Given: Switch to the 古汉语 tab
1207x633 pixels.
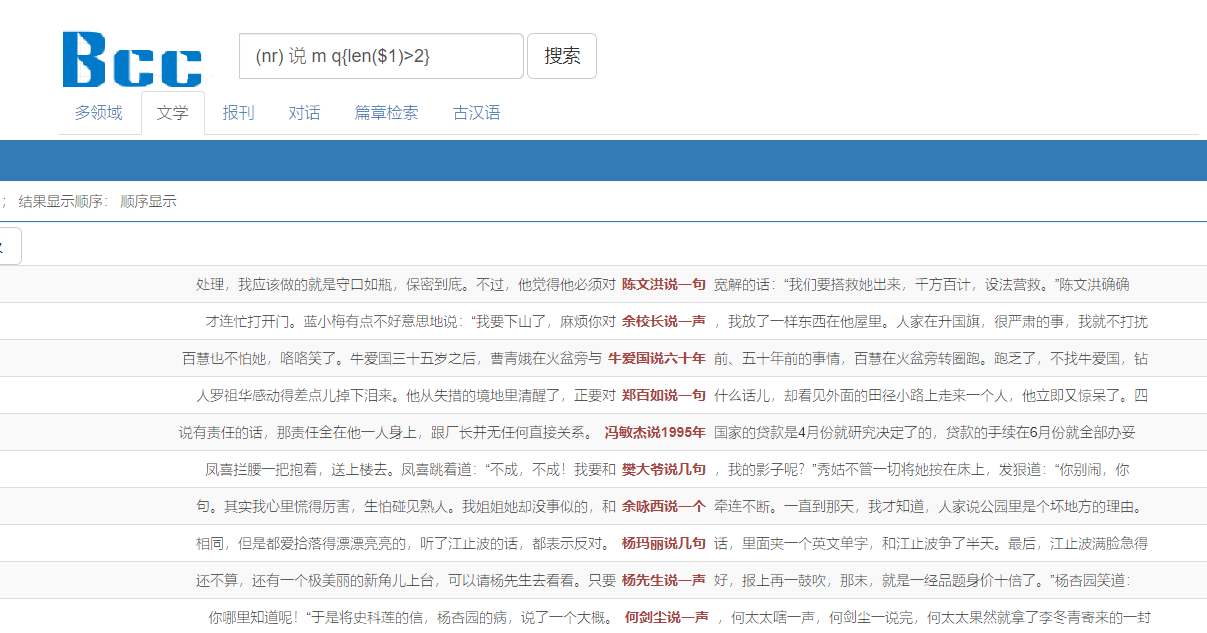Looking at the screenshot, I should 476,113.
